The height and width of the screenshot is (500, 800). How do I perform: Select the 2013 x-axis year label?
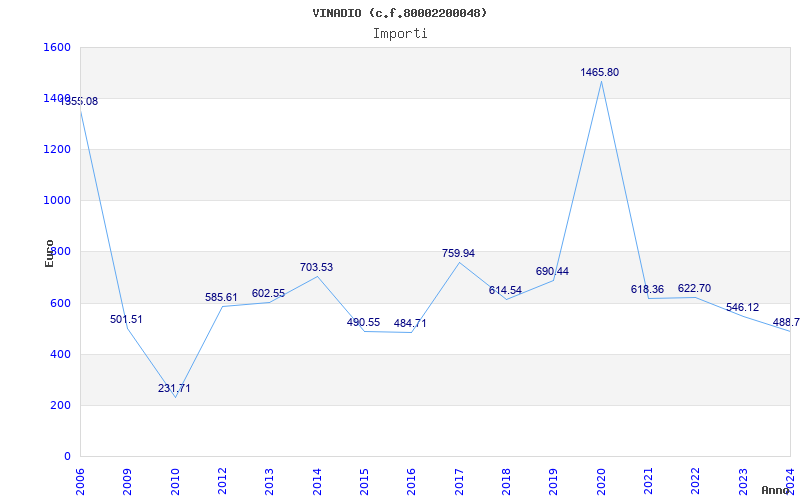[269, 481]
